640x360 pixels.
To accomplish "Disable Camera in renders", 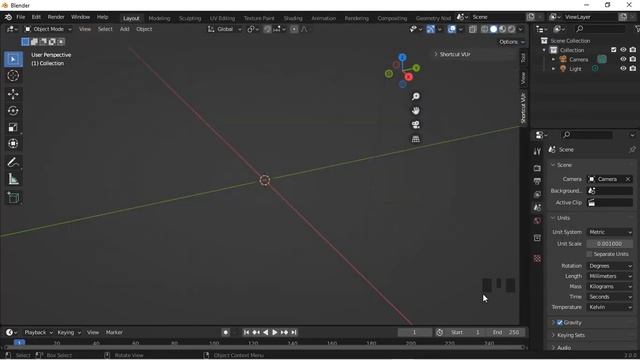I will tap(633, 59).
